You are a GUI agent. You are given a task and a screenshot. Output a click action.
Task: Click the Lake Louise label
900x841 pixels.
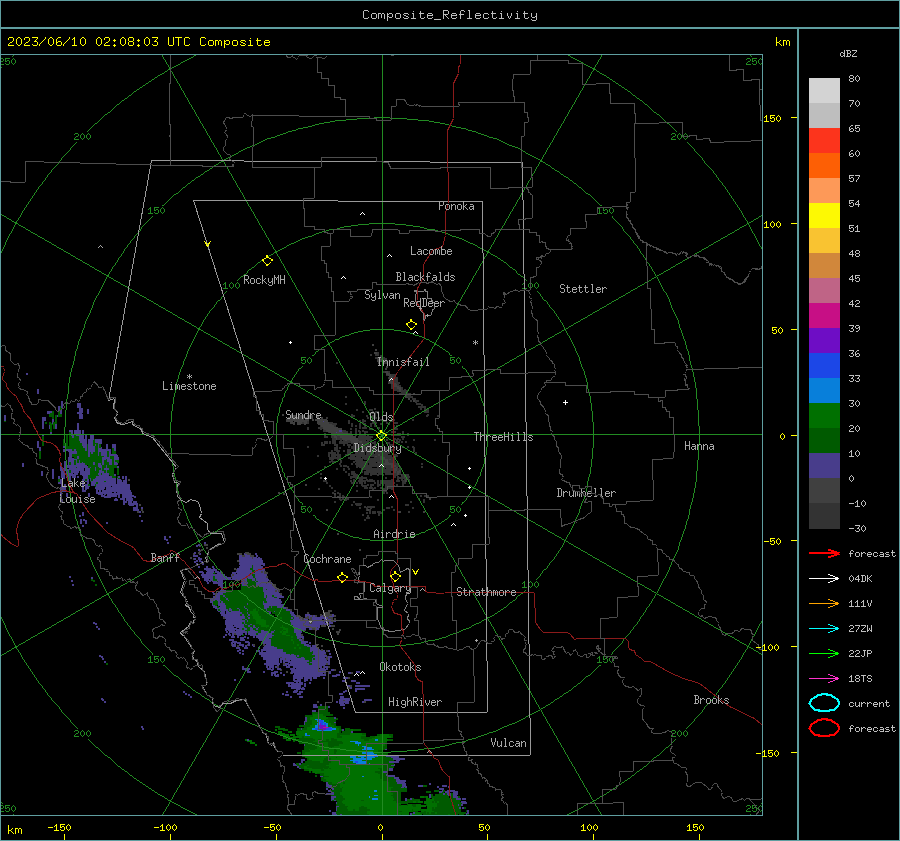point(77,491)
